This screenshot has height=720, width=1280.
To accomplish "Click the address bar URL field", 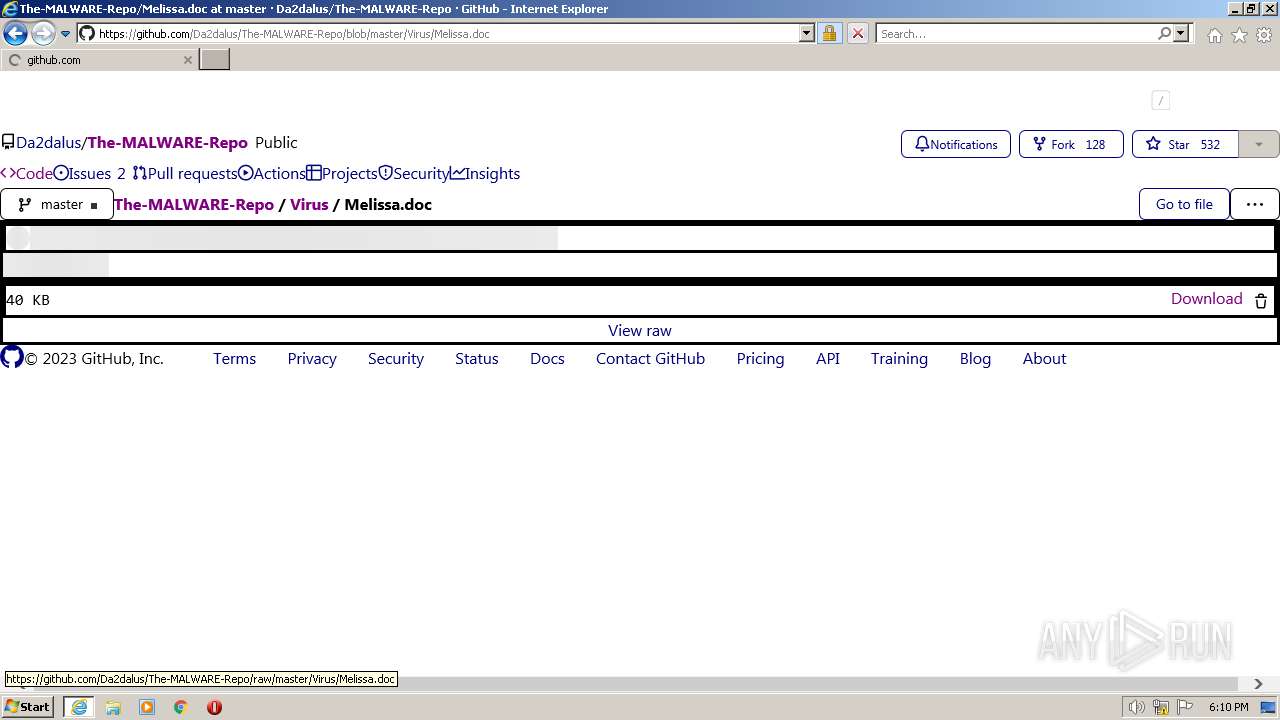I will [448, 33].
